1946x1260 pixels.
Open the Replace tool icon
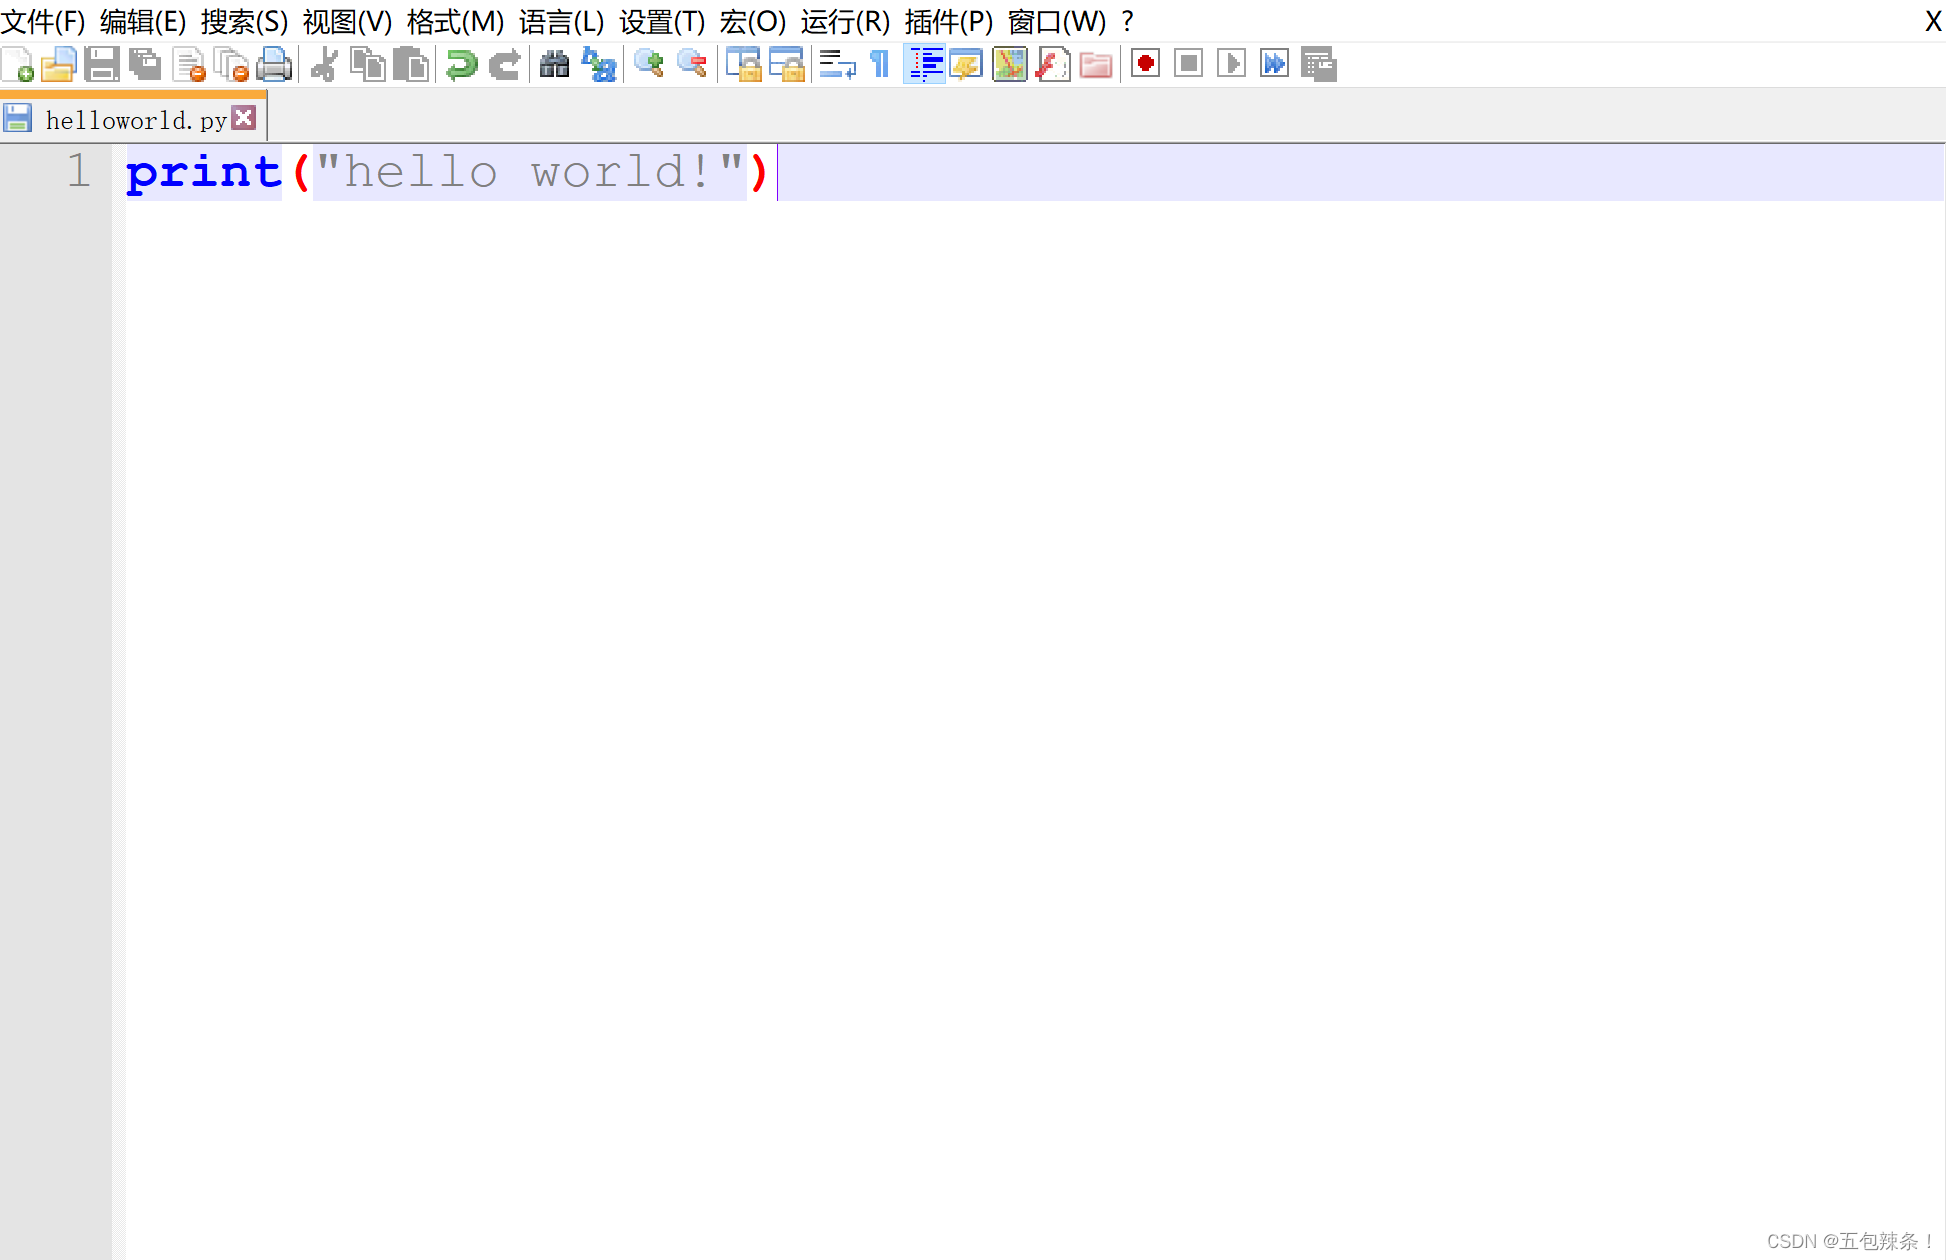coord(598,65)
